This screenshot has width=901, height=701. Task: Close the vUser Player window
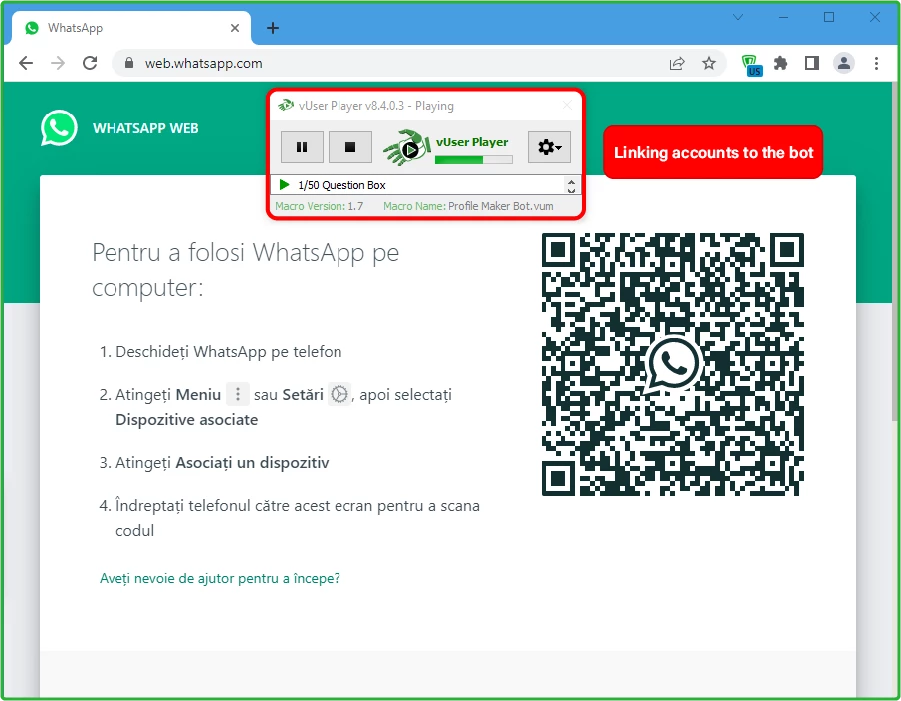(567, 105)
